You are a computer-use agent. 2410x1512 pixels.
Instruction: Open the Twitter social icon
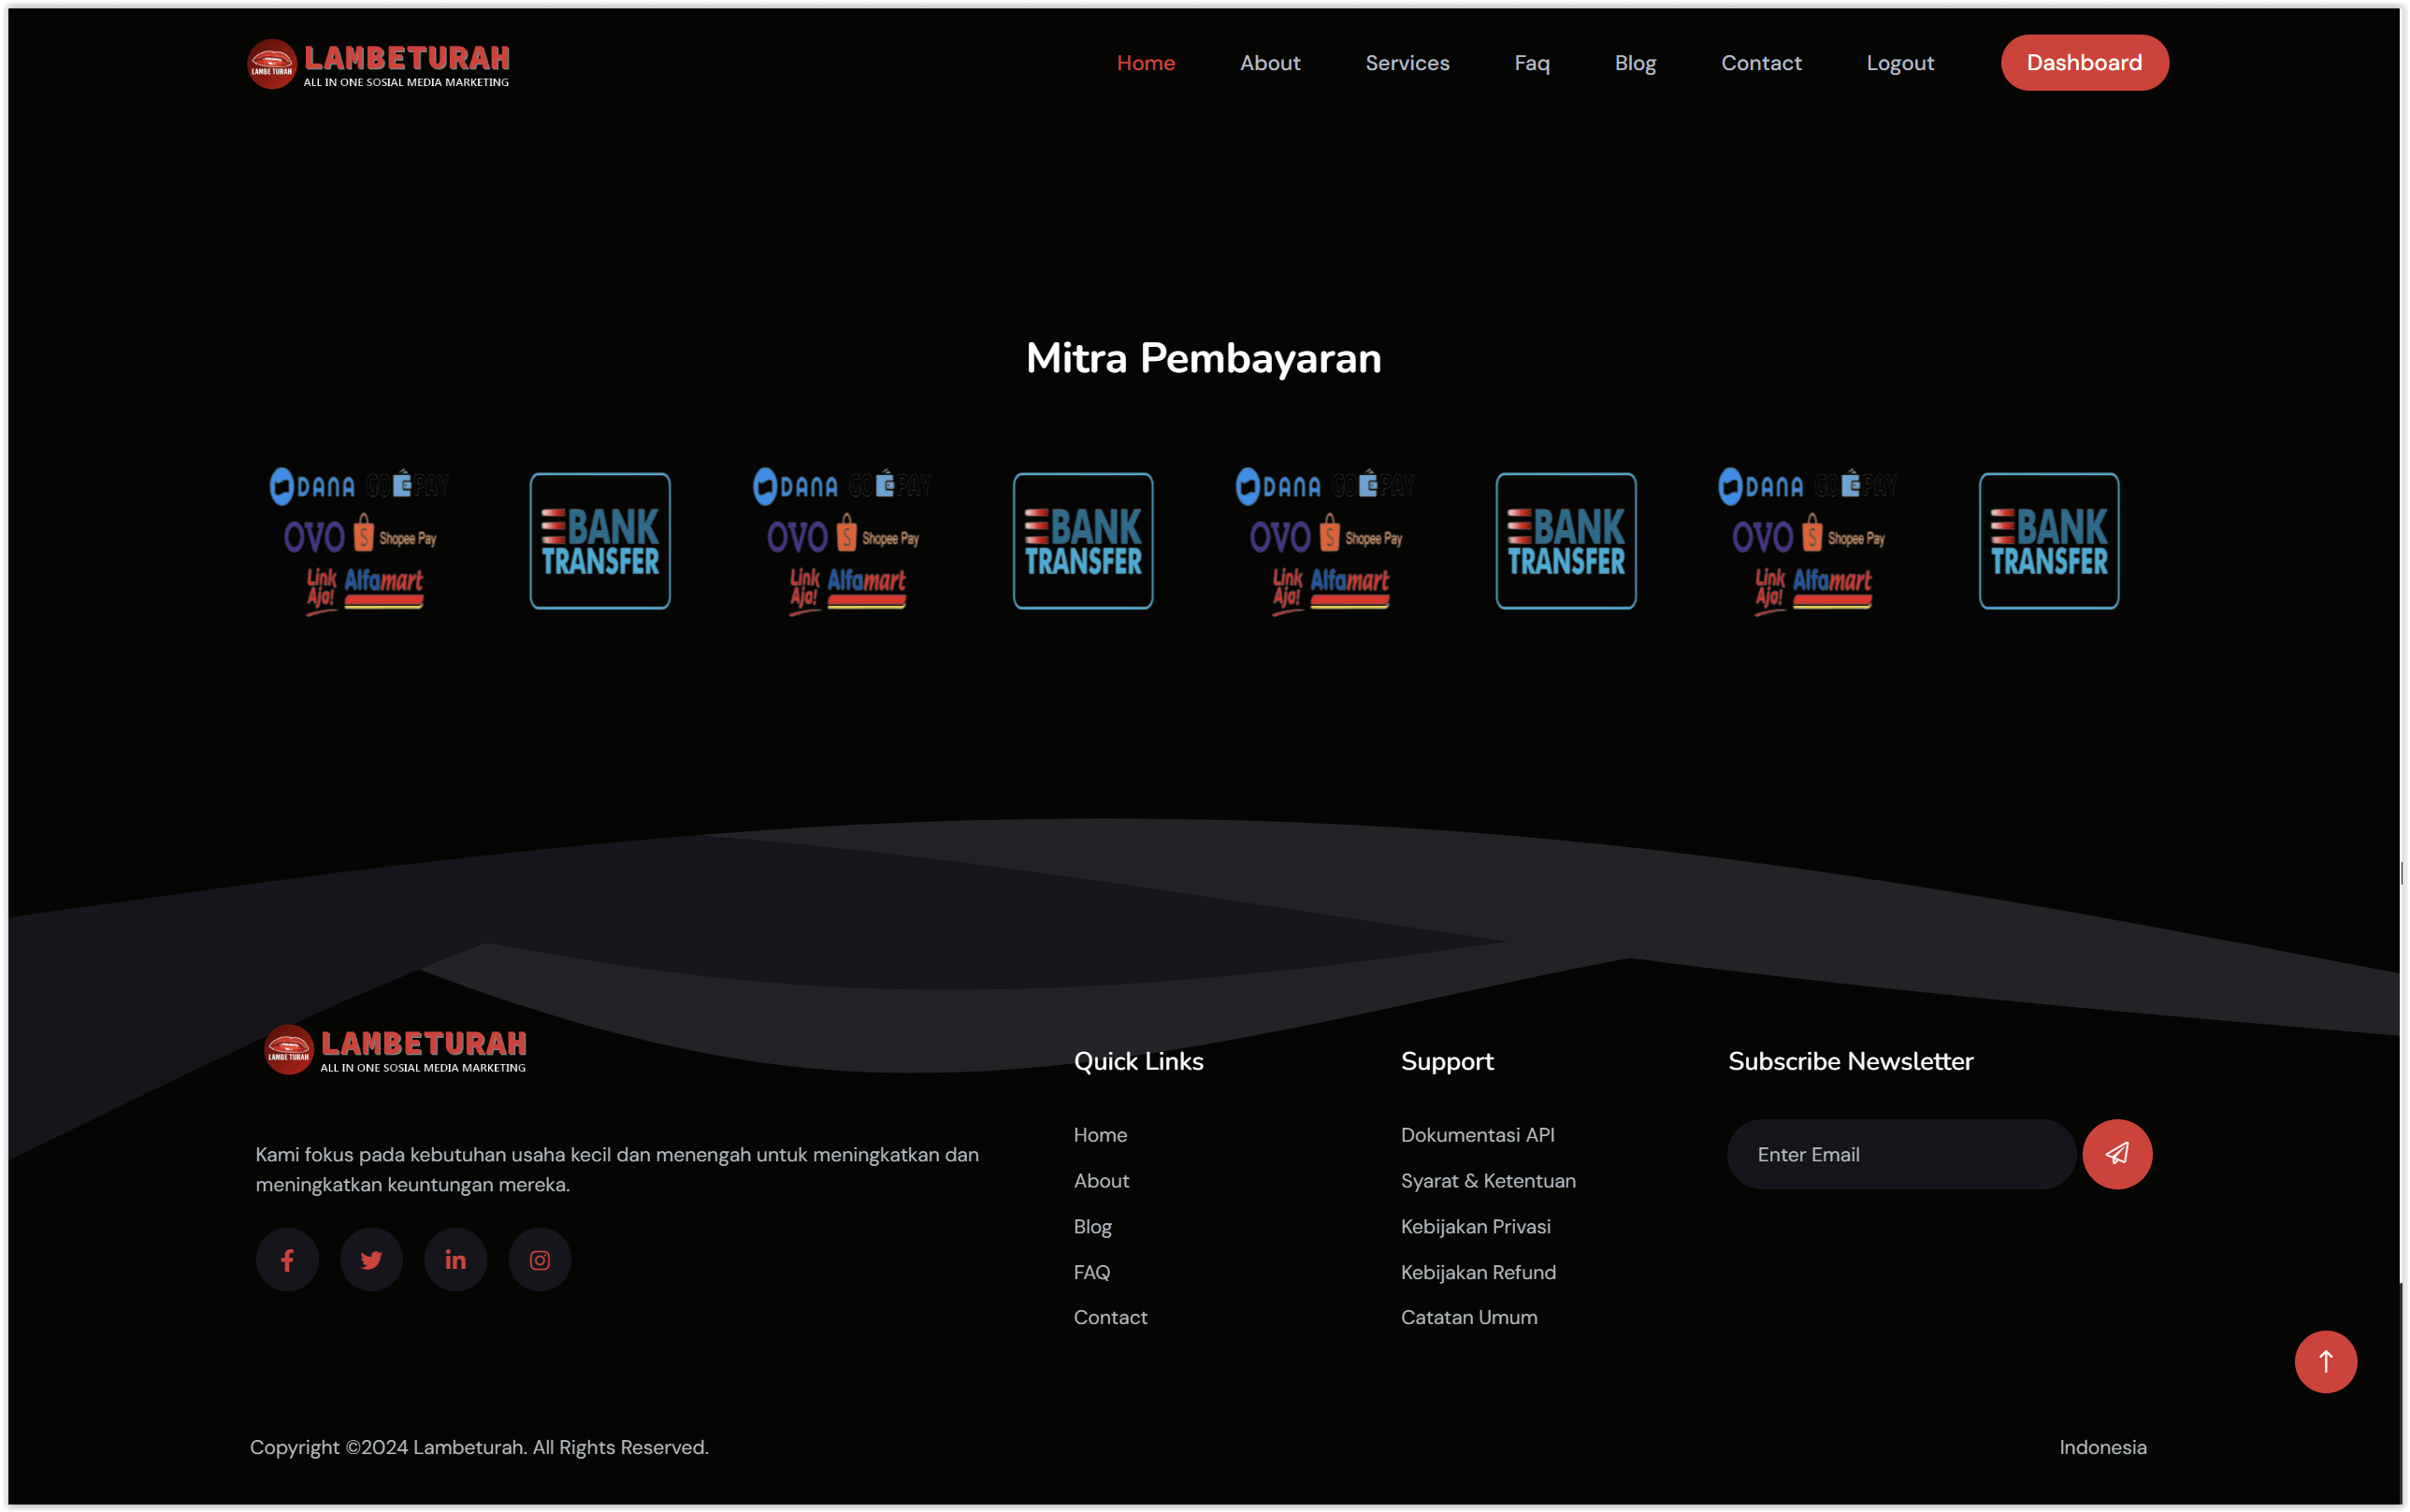(x=371, y=1259)
